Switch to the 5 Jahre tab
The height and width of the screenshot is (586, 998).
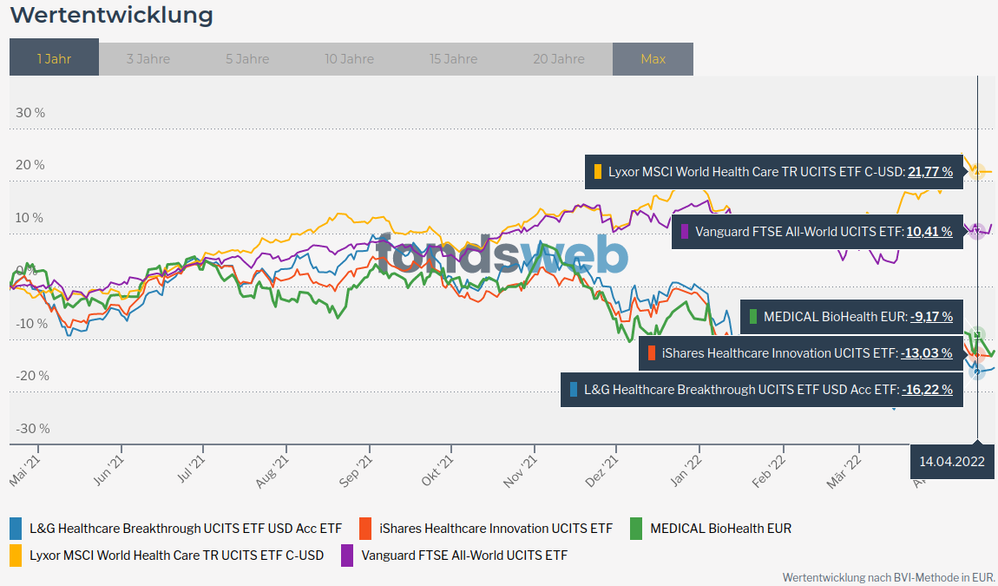[247, 59]
